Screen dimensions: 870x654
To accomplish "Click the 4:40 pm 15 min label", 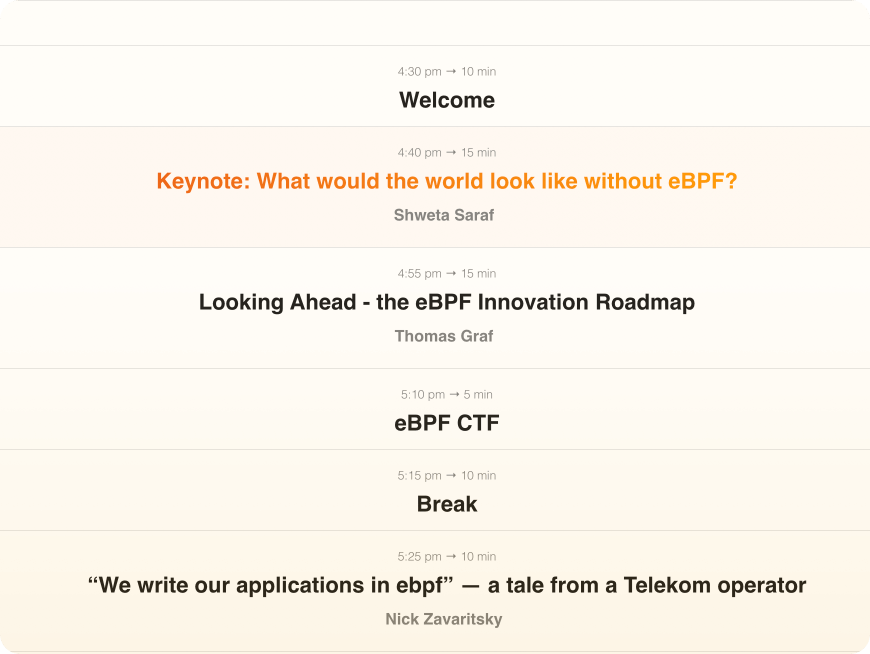I will click(447, 153).
